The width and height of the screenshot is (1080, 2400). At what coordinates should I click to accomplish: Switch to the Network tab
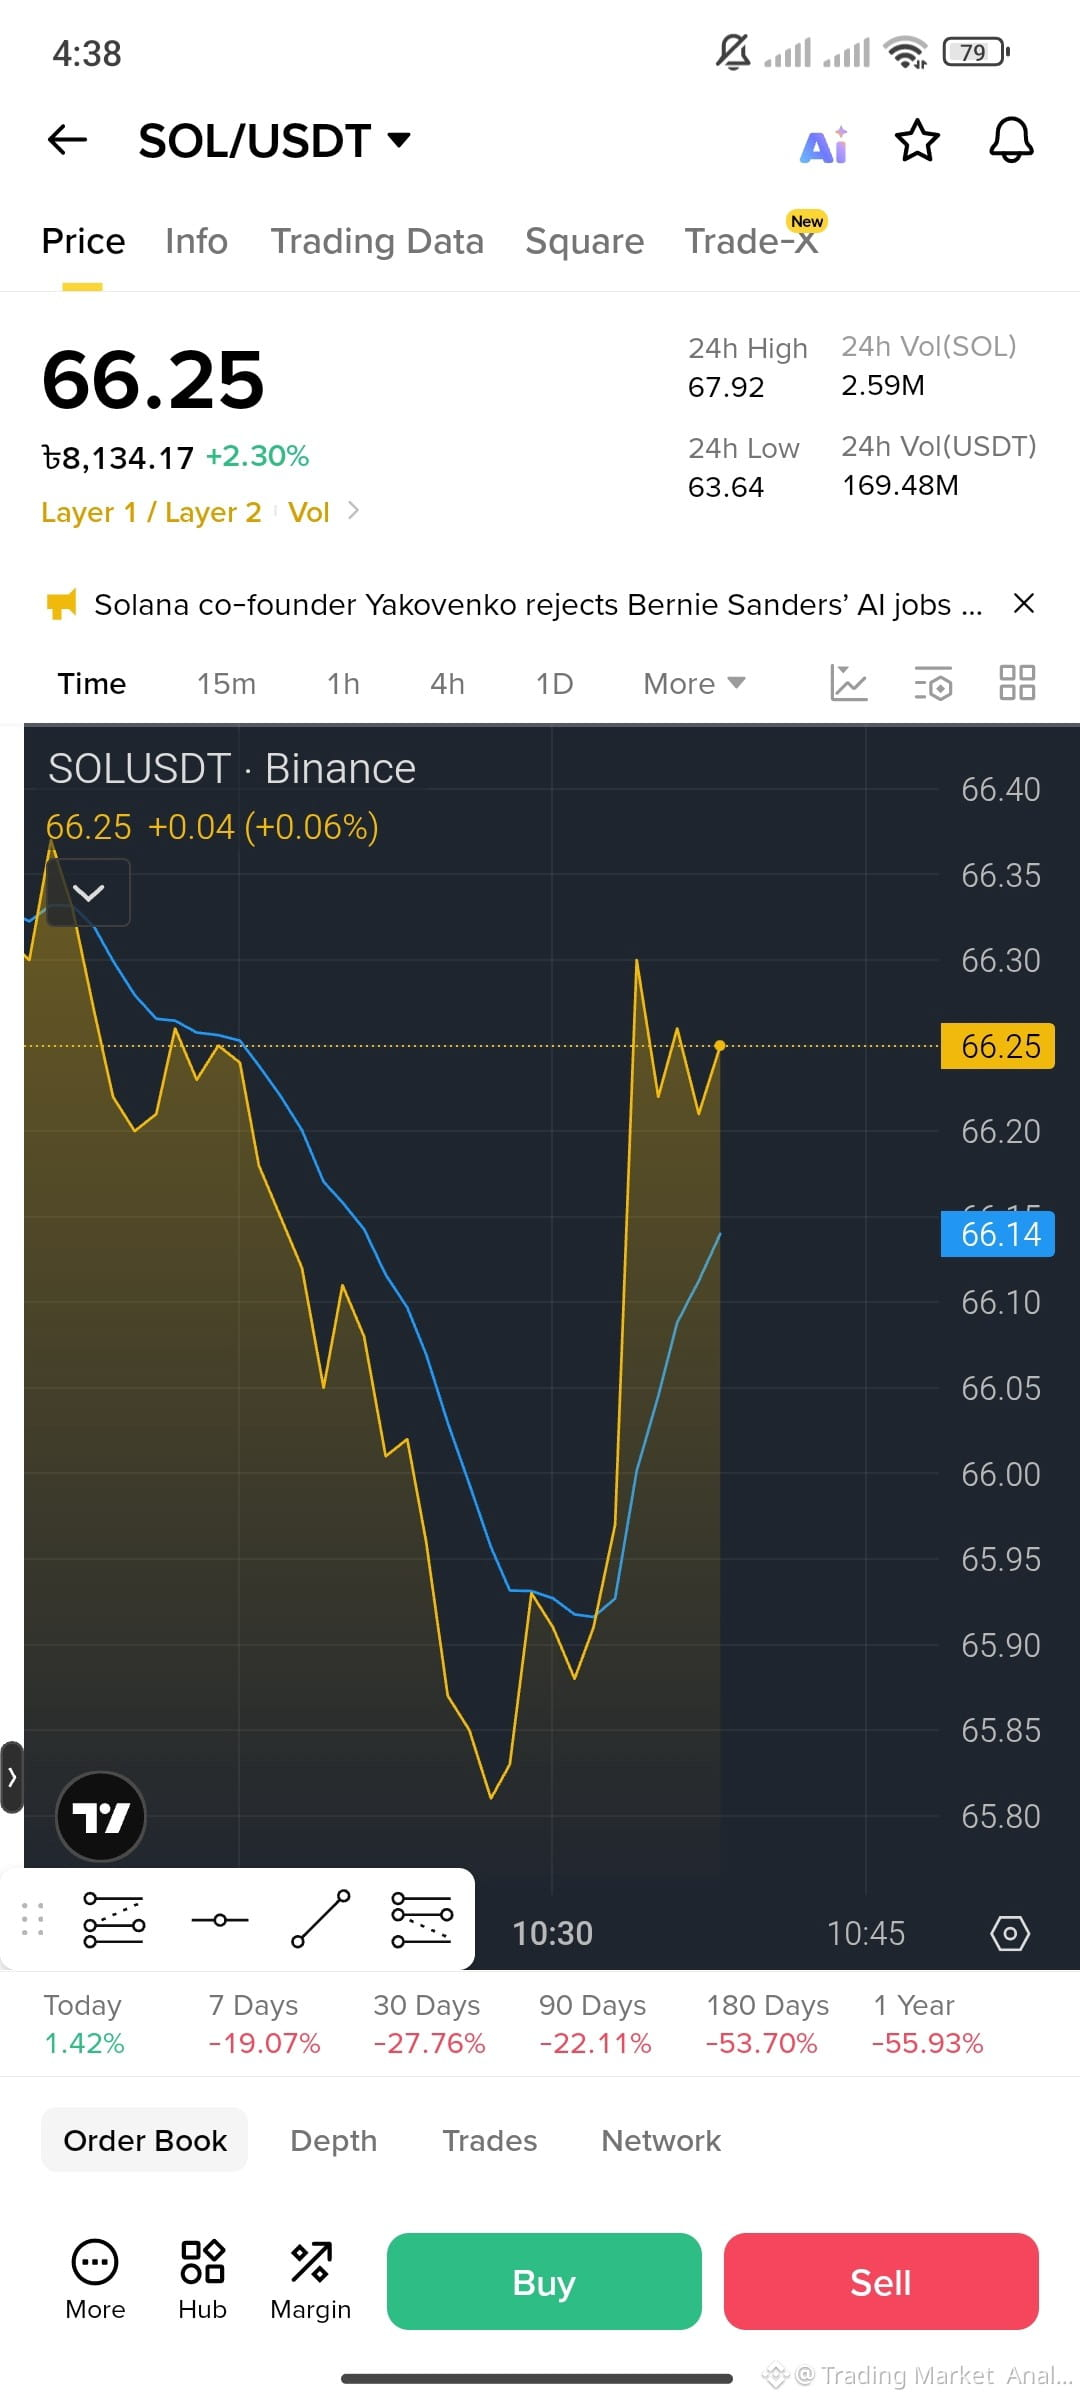(x=661, y=2140)
